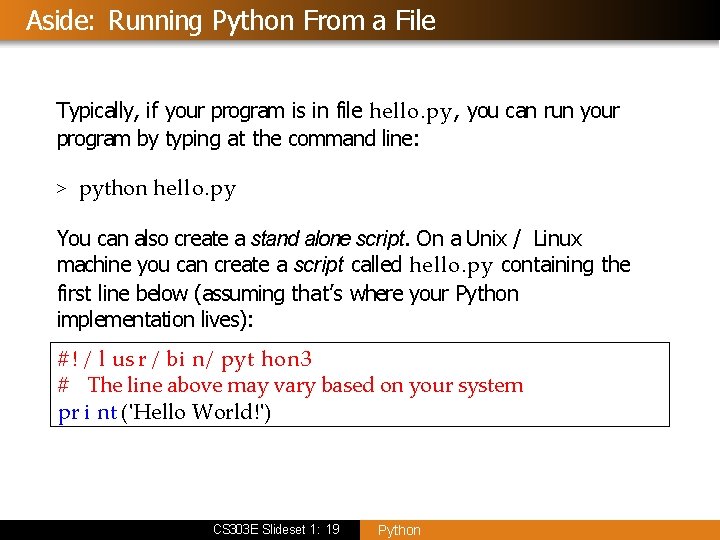Click the comment 'The line above may vary'

click(202, 386)
